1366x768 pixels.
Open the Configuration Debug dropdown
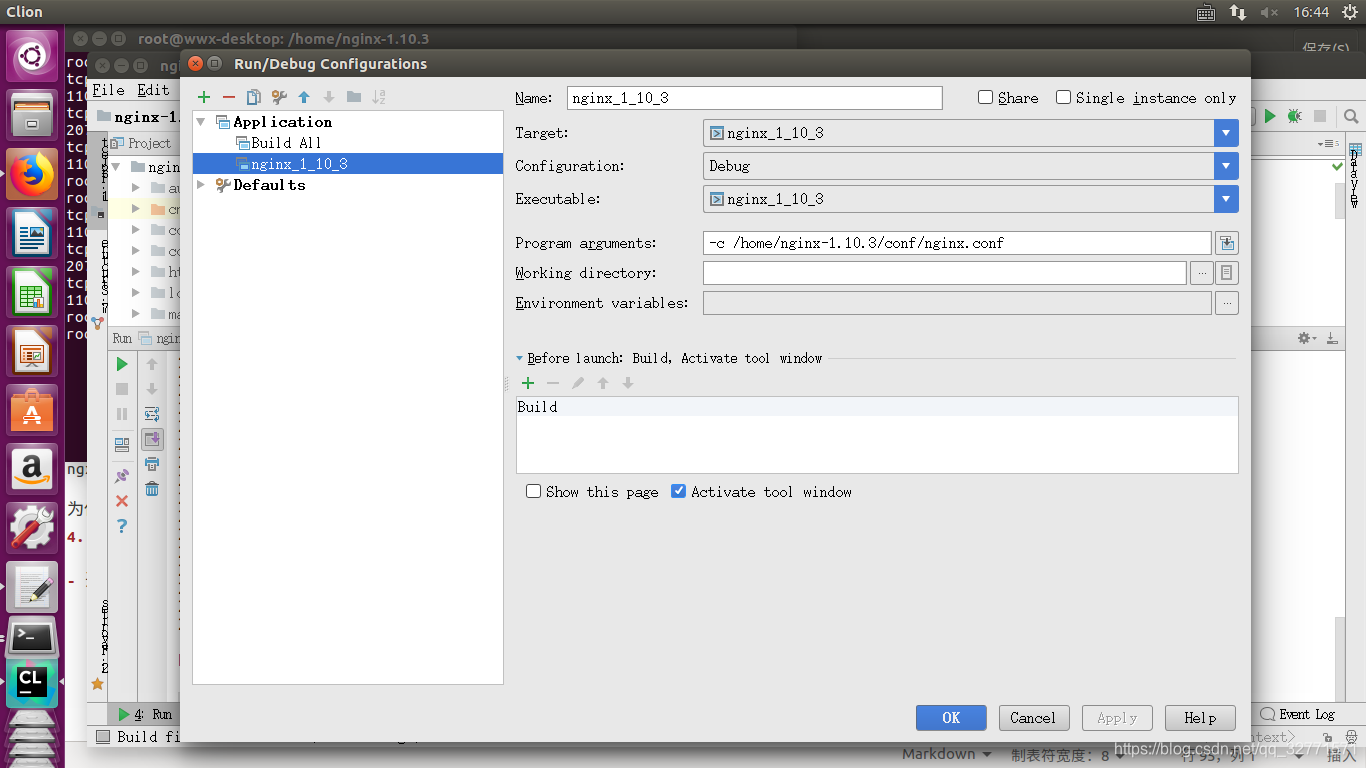pyautogui.click(x=1226, y=166)
